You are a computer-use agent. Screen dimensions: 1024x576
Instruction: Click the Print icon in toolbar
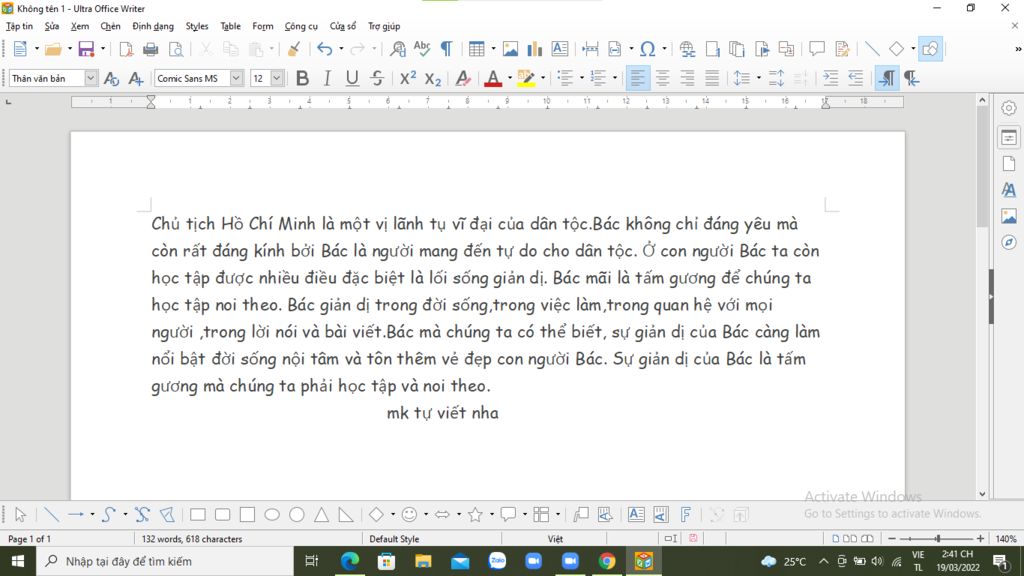pos(150,49)
